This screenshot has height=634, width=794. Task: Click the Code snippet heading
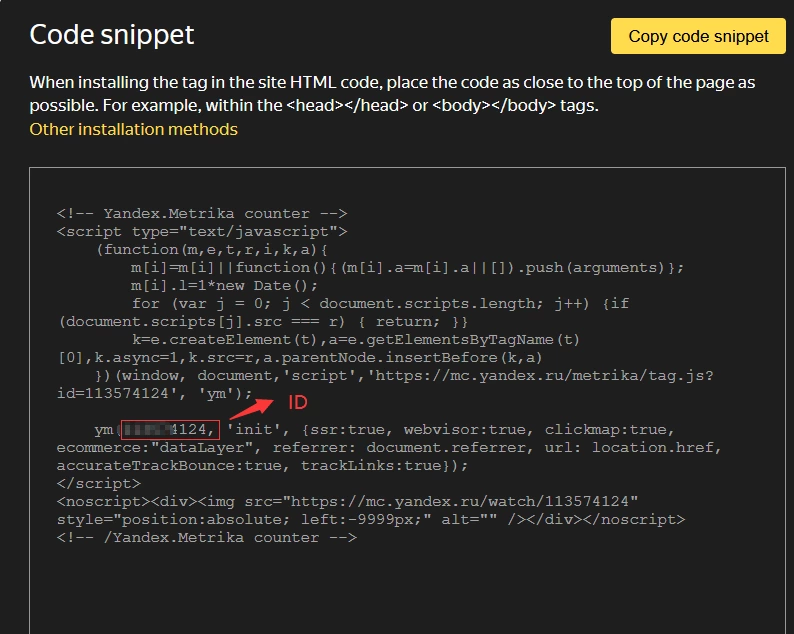(x=111, y=35)
